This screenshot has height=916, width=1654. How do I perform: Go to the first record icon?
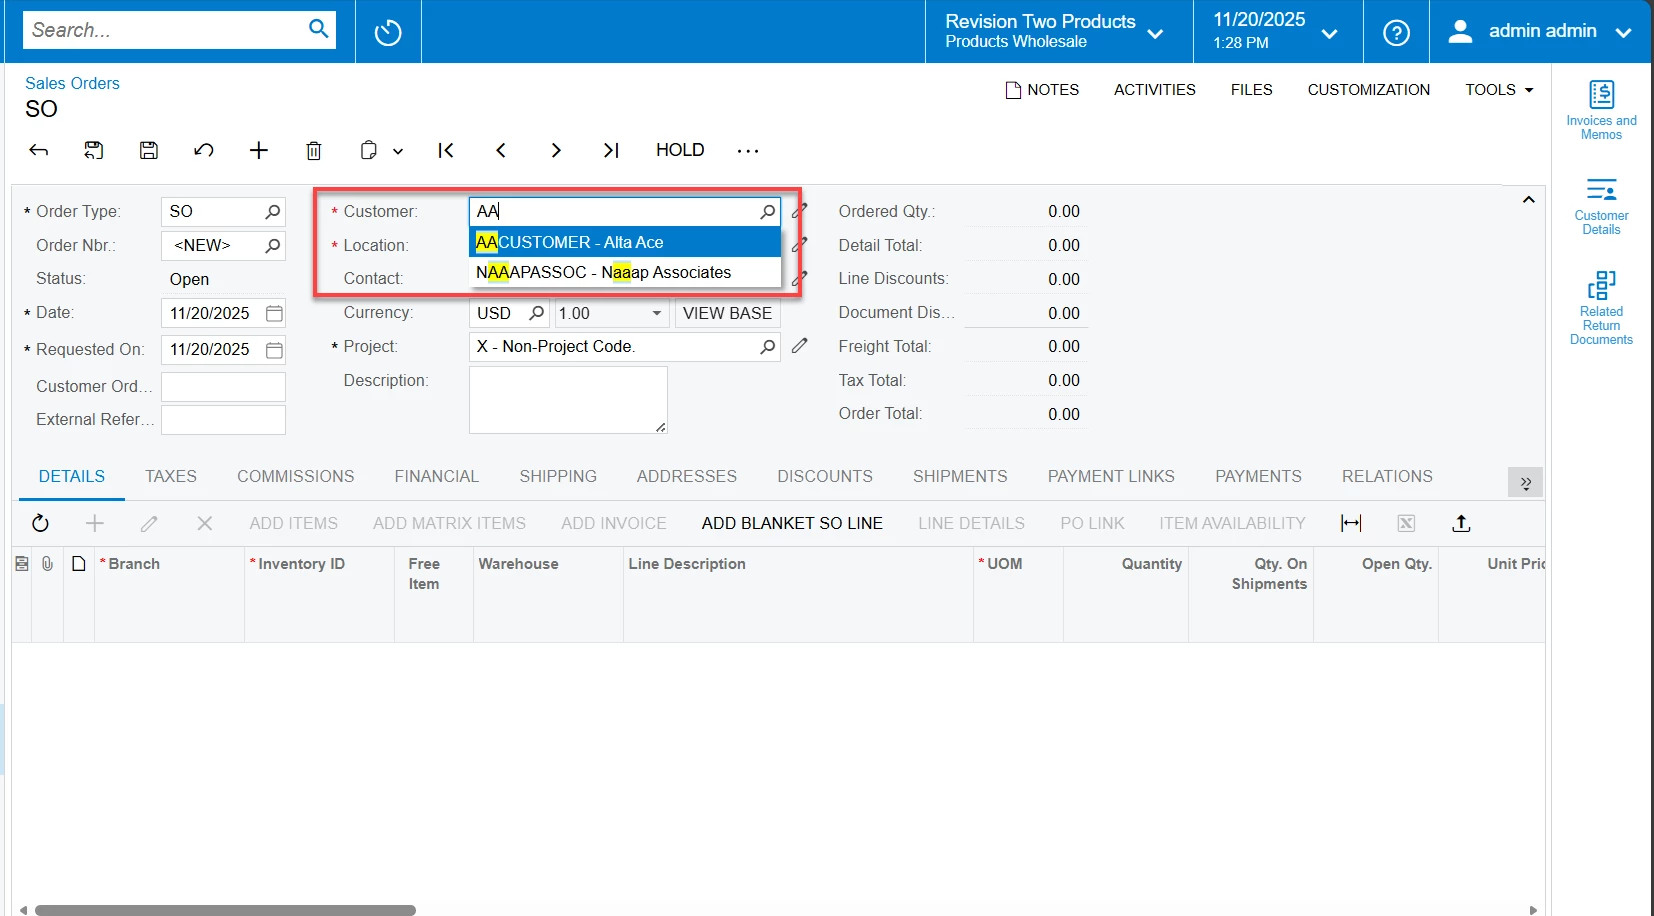[x=446, y=150]
